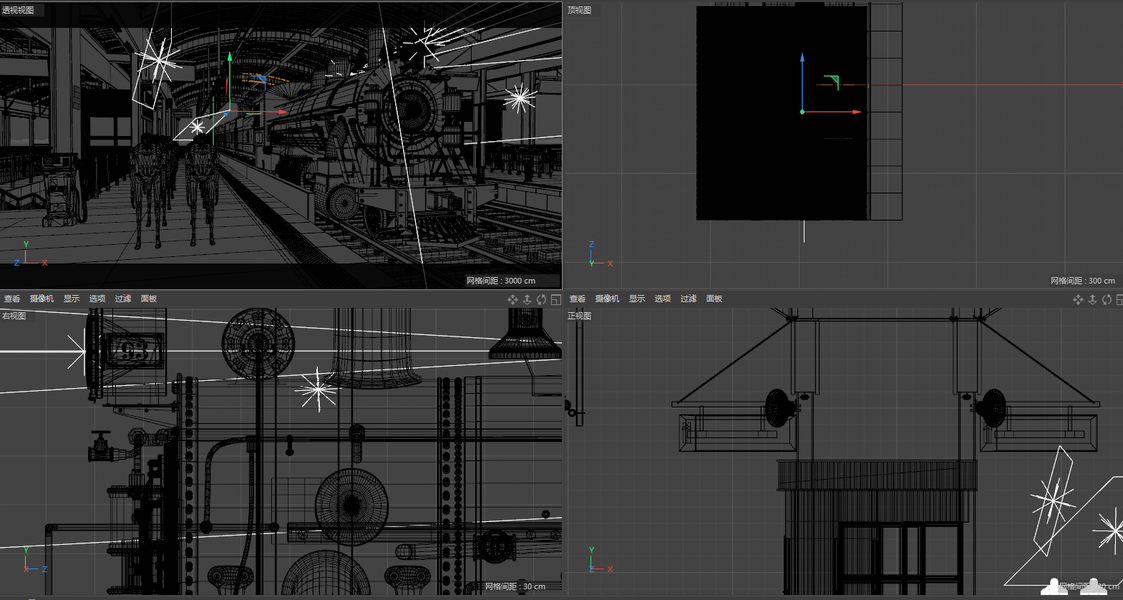
Task: Open the 显示 menu of the front view
Action: 637,299
